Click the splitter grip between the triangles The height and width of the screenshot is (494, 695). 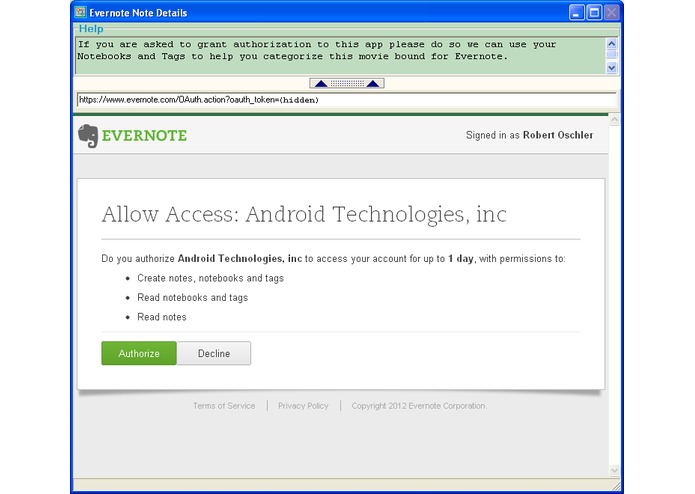(x=347, y=83)
